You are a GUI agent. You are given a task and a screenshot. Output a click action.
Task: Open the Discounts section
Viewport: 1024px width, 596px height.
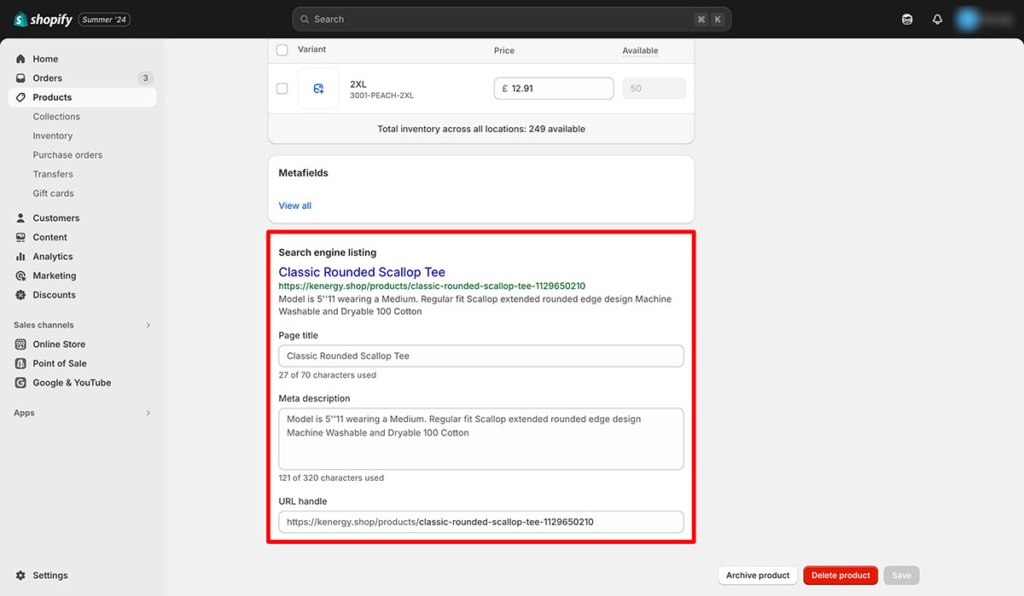pos(22,295)
